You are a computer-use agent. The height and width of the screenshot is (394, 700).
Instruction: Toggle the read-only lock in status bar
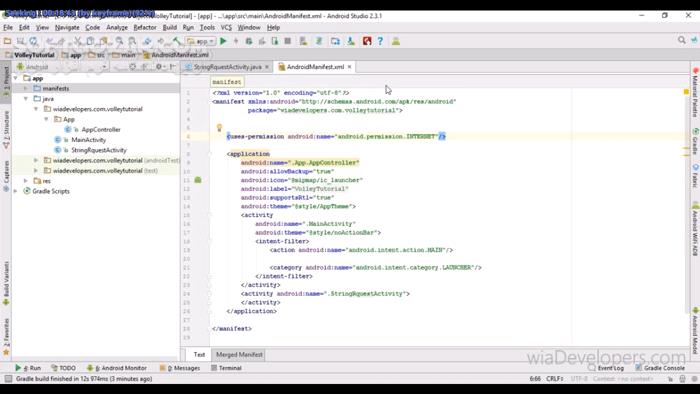pyautogui.click(x=670, y=379)
